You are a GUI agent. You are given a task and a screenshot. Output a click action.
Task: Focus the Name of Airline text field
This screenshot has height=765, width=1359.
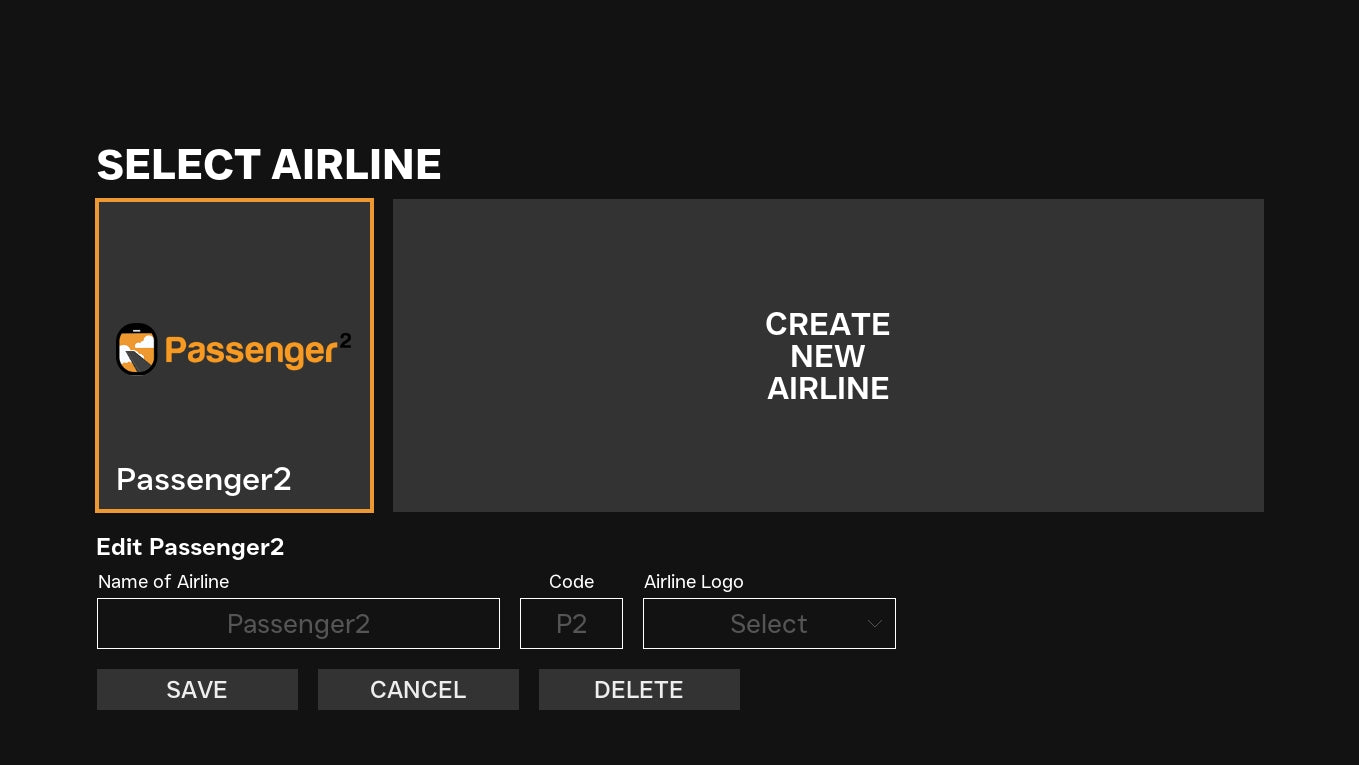point(298,624)
